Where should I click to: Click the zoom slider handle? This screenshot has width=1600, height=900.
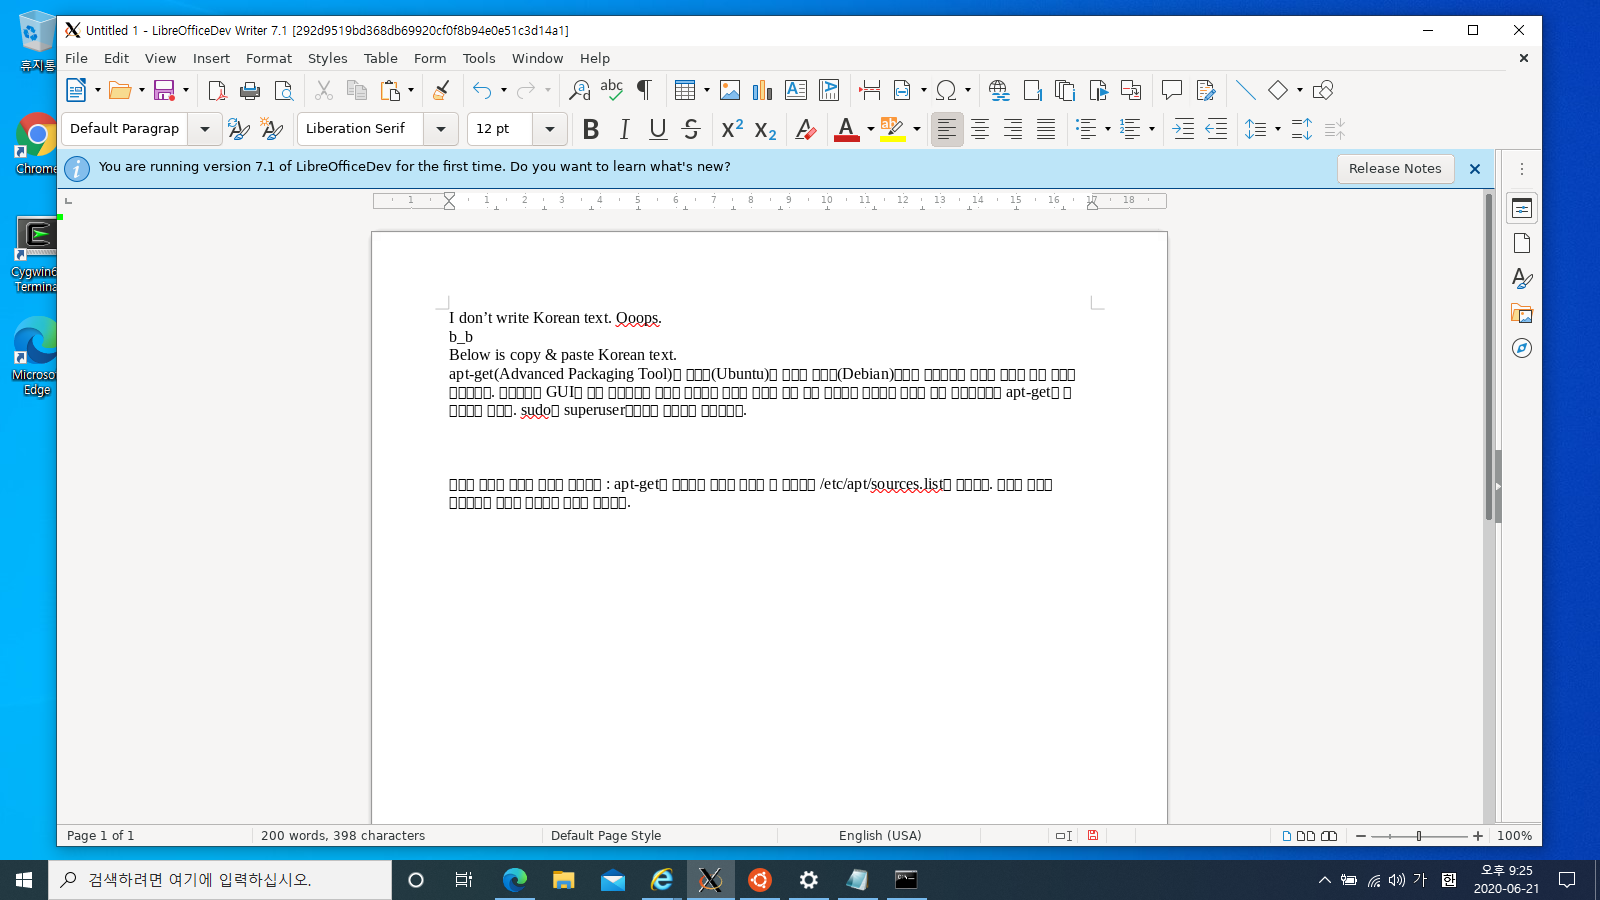[1418, 836]
